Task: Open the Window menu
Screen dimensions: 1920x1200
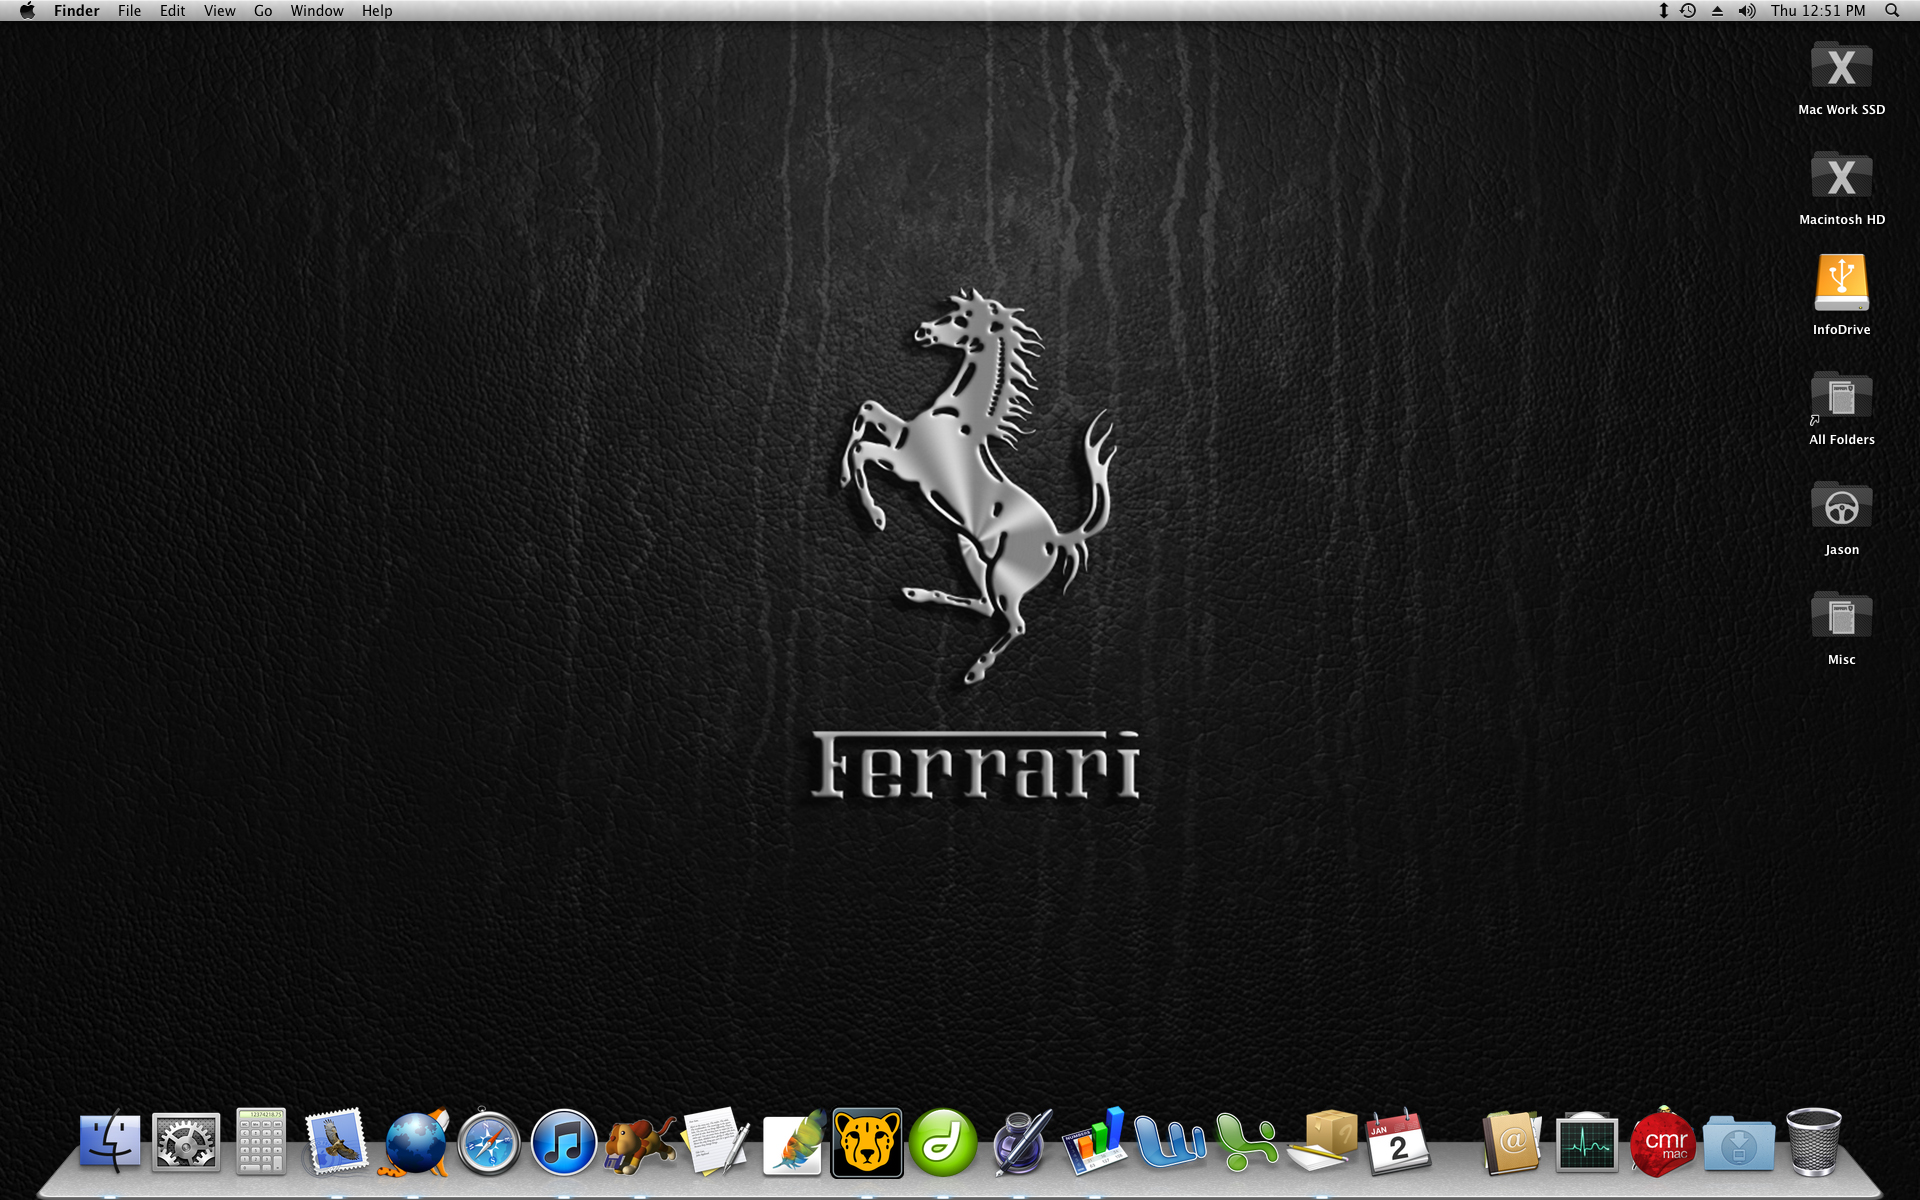Action: tap(317, 11)
